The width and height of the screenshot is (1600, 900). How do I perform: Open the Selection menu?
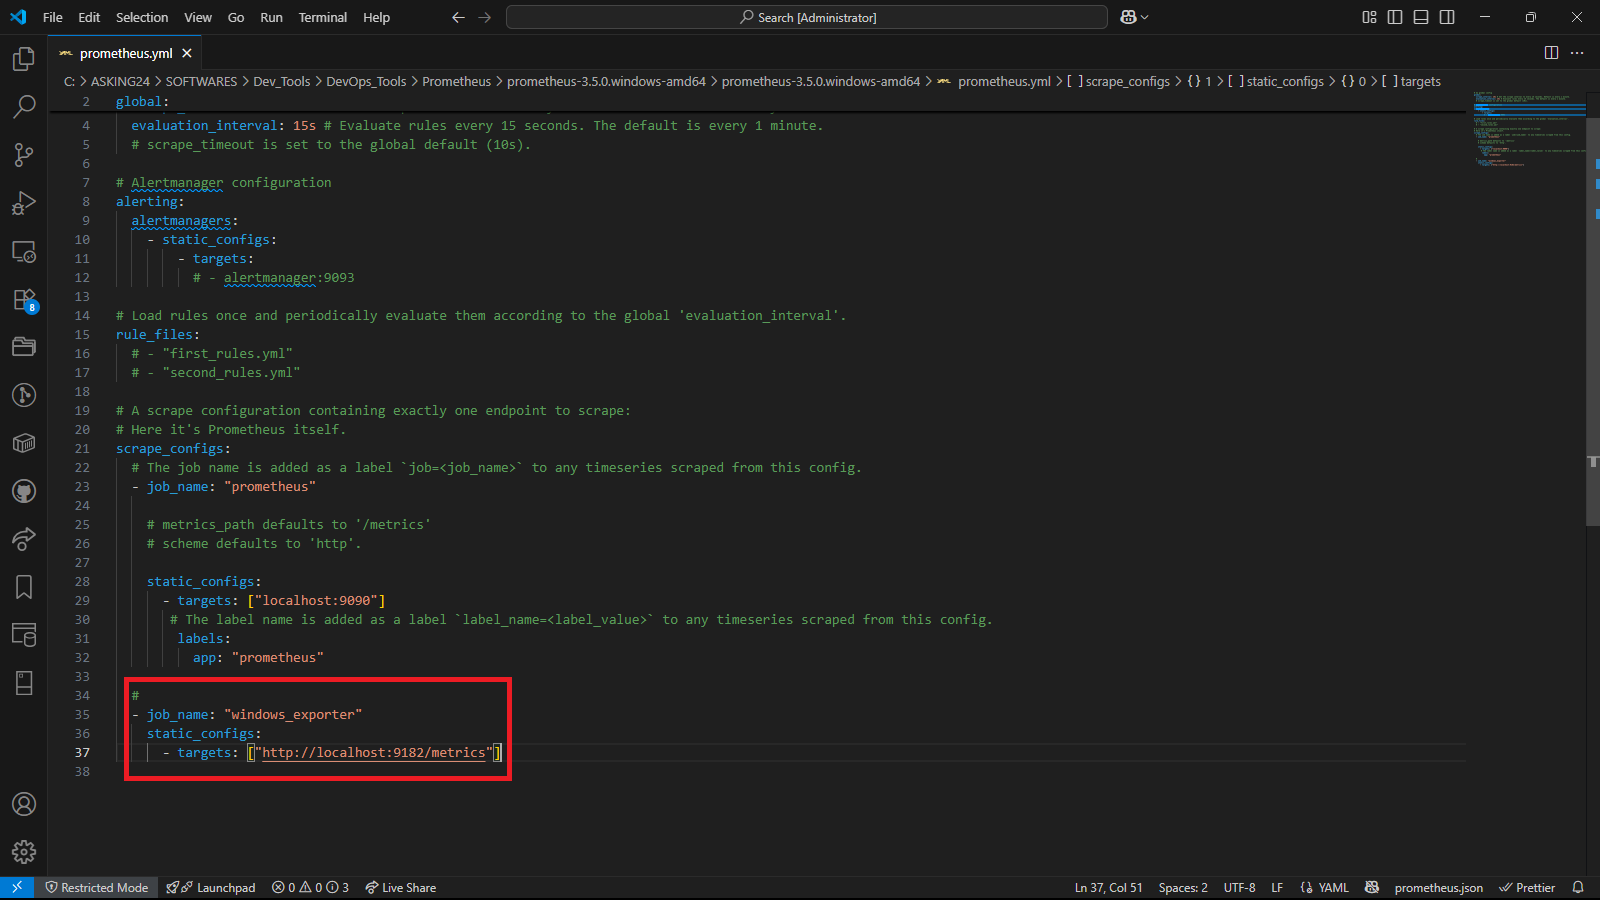142,17
